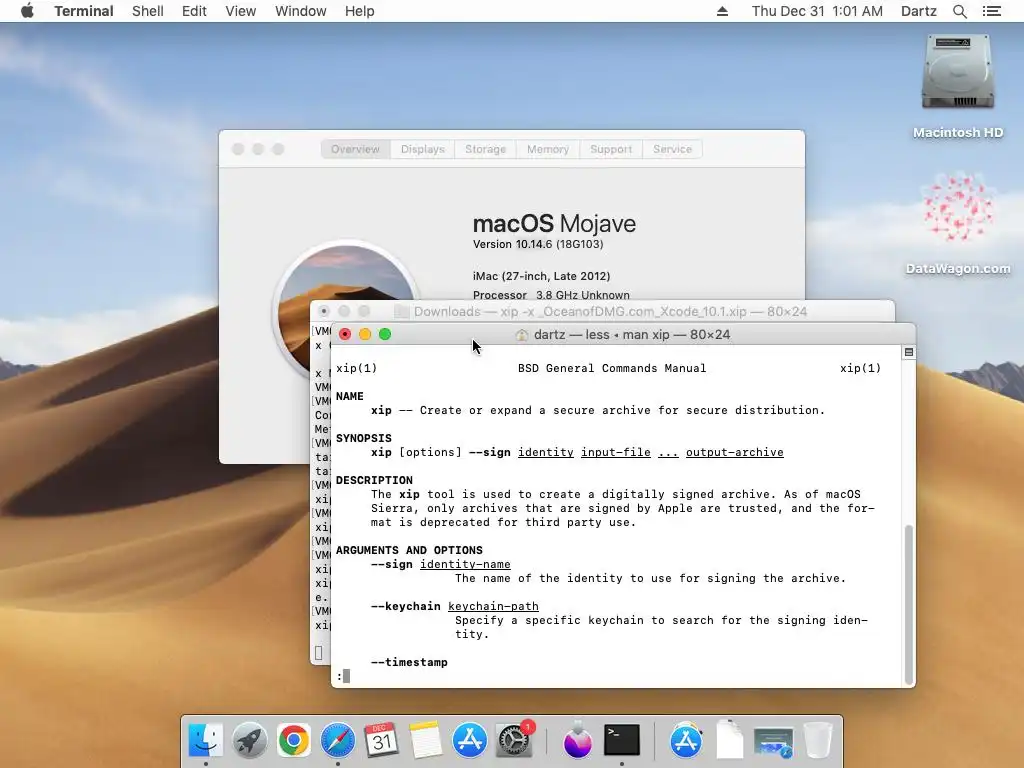The image size is (1024, 768).
Task: Click the NAME heading in the man page
Action: coord(349,396)
